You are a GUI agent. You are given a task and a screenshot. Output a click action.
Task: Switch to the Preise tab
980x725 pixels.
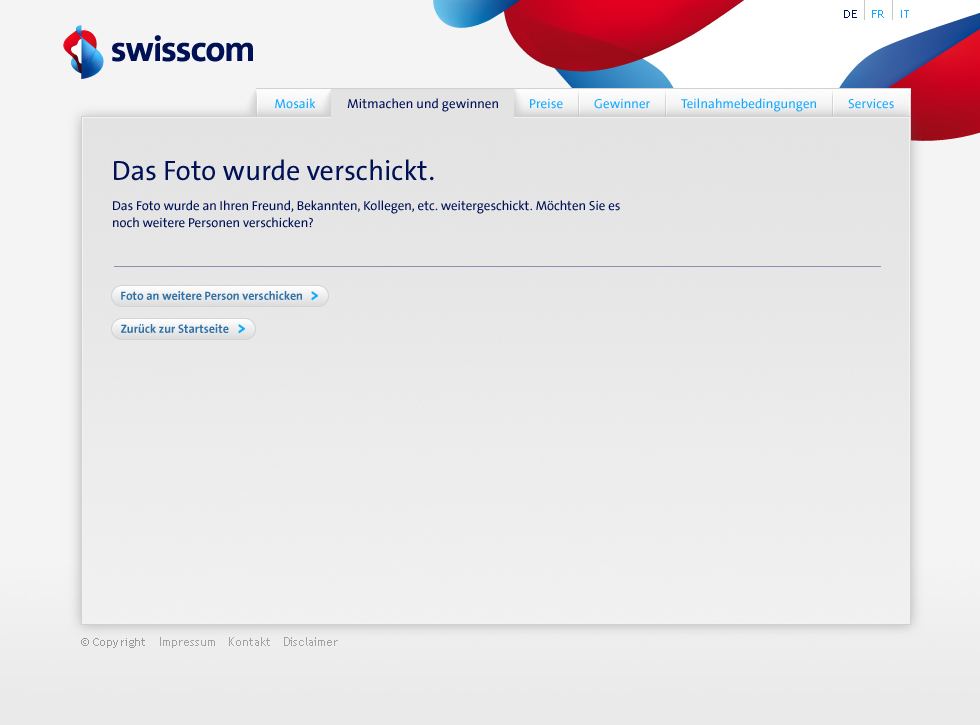(546, 104)
